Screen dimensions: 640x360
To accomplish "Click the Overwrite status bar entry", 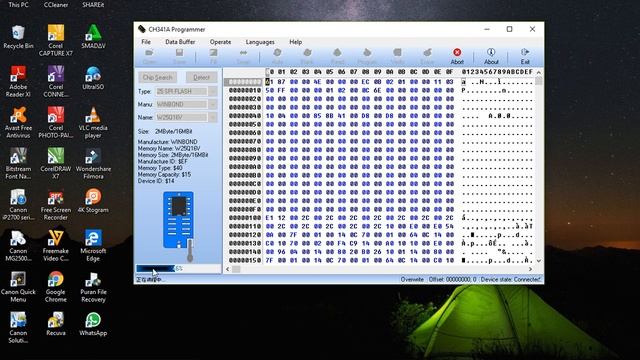I will [x=412, y=280].
